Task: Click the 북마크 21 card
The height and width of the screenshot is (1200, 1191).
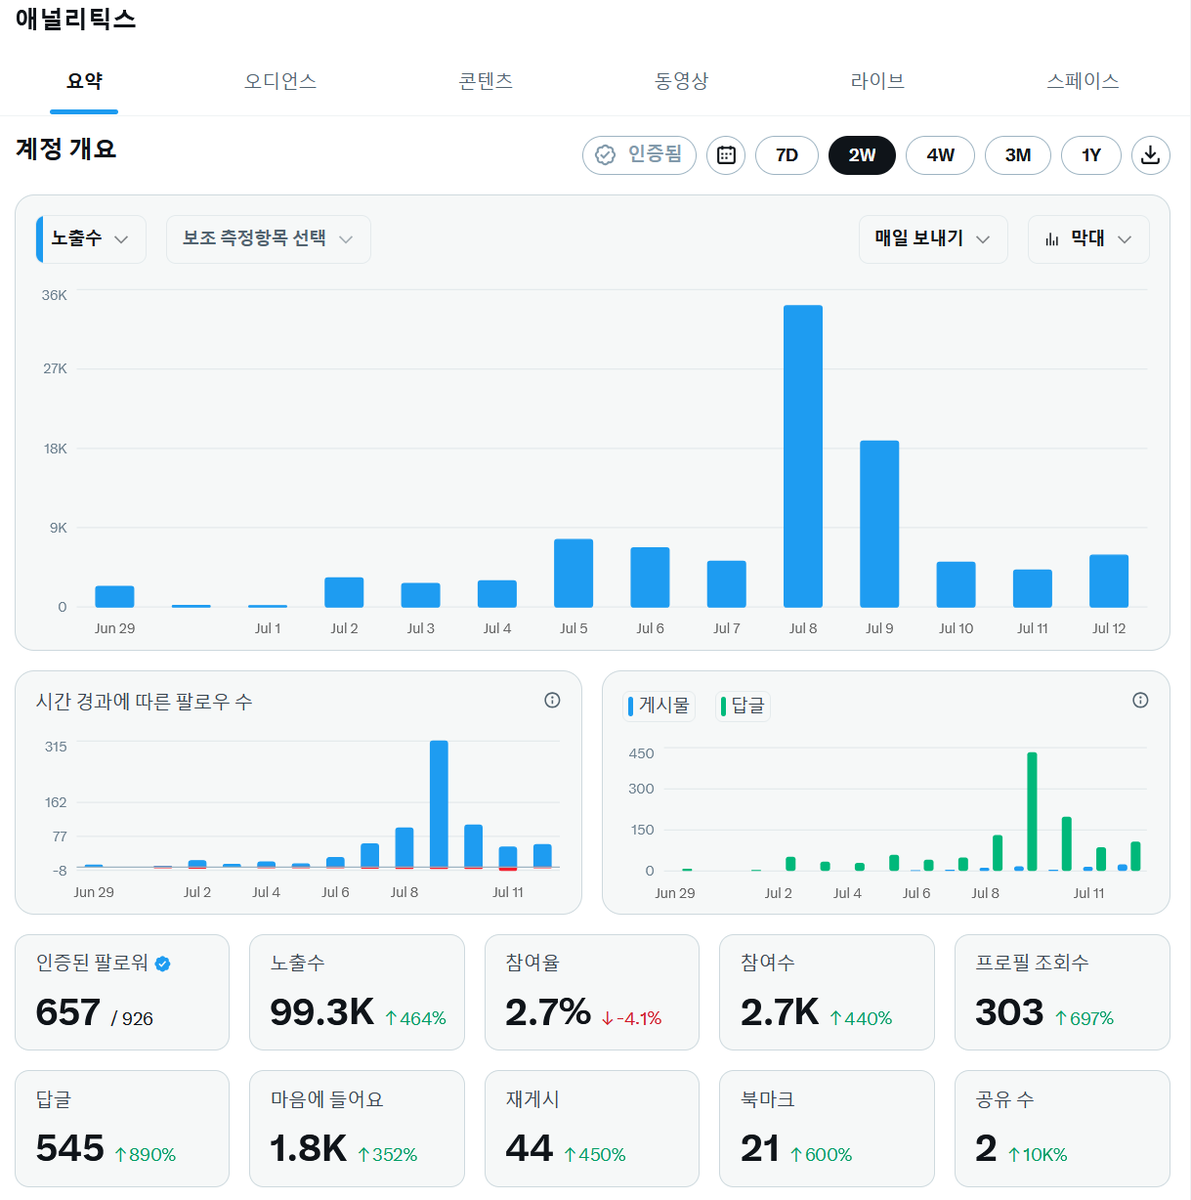Action: coord(827,1128)
